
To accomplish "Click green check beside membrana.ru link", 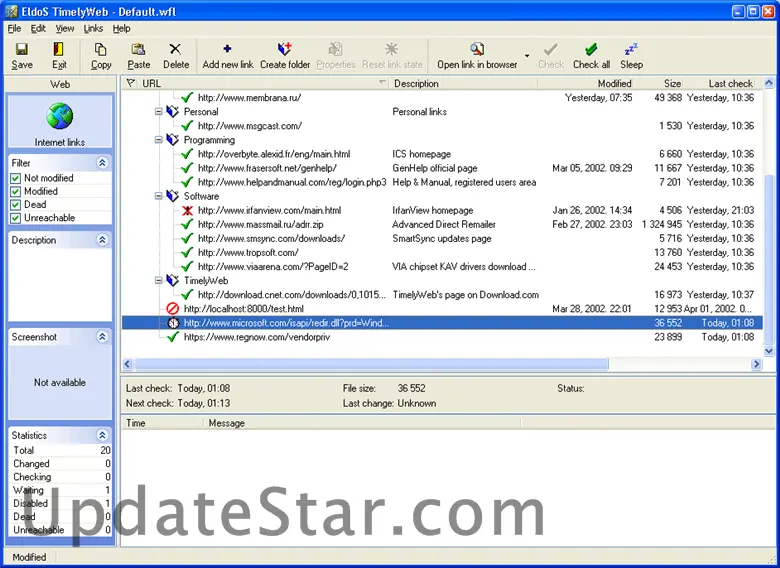I will [187, 97].
